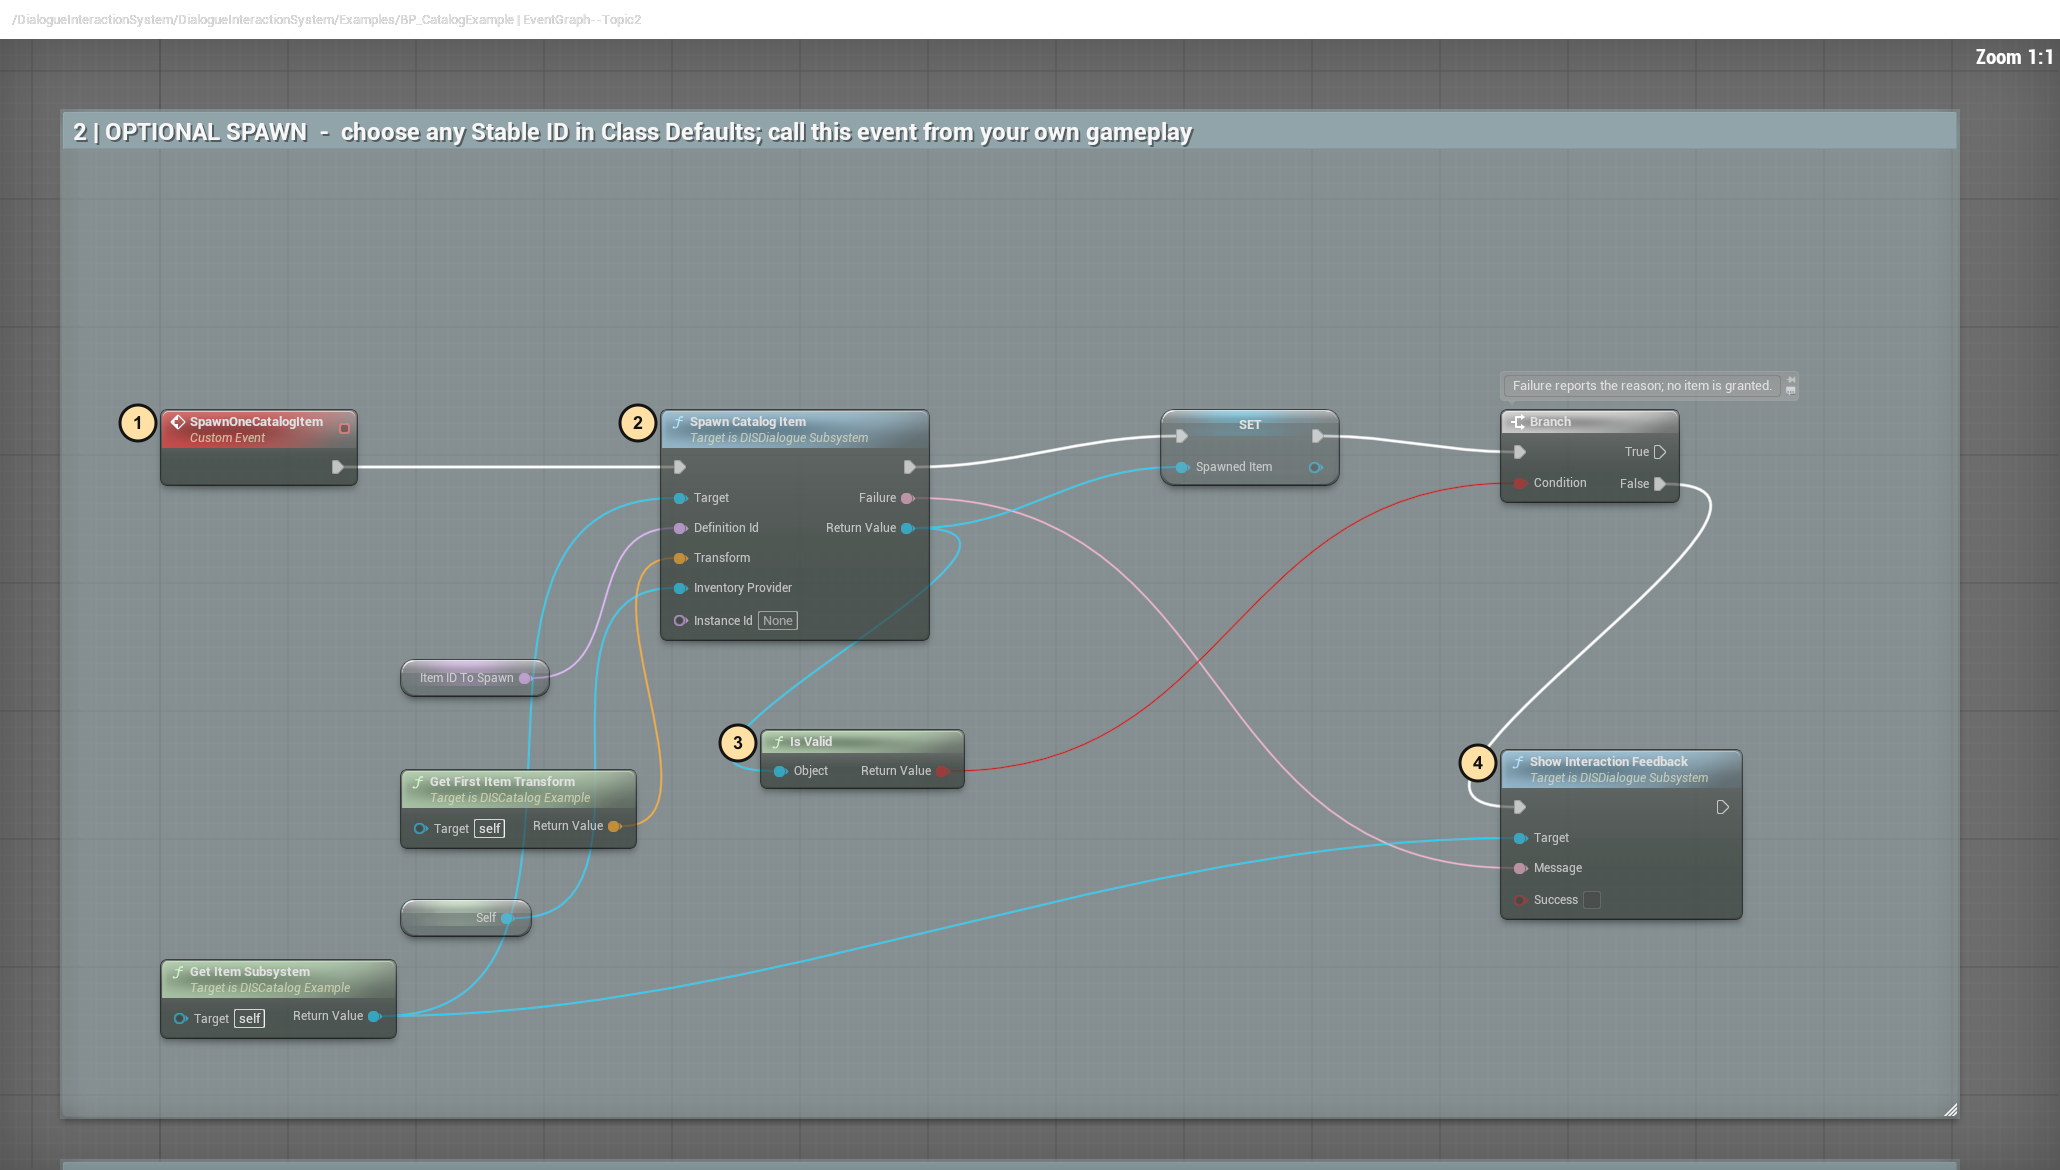Click the Message input pin
The height and width of the screenshot is (1170, 2060).
1520,868
